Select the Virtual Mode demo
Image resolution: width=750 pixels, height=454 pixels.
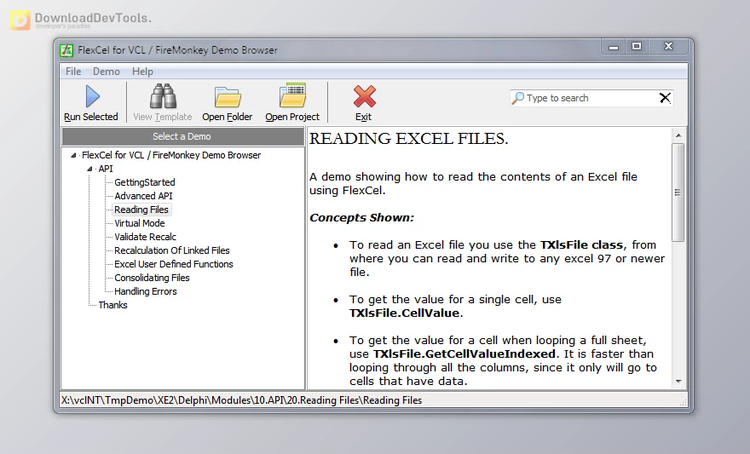click(139, 223)
